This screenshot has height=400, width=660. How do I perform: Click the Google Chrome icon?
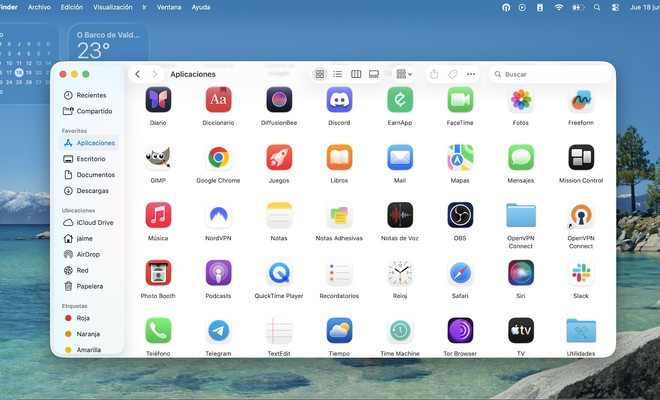218,157
